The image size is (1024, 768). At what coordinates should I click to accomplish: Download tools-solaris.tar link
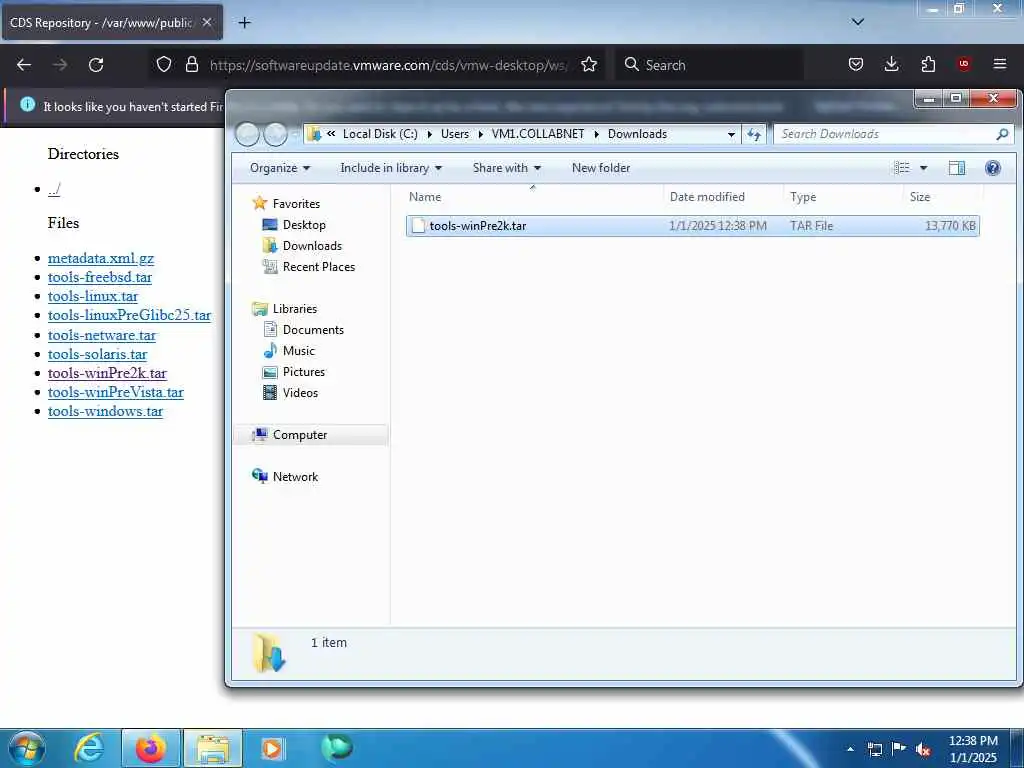tap(97, 354)
